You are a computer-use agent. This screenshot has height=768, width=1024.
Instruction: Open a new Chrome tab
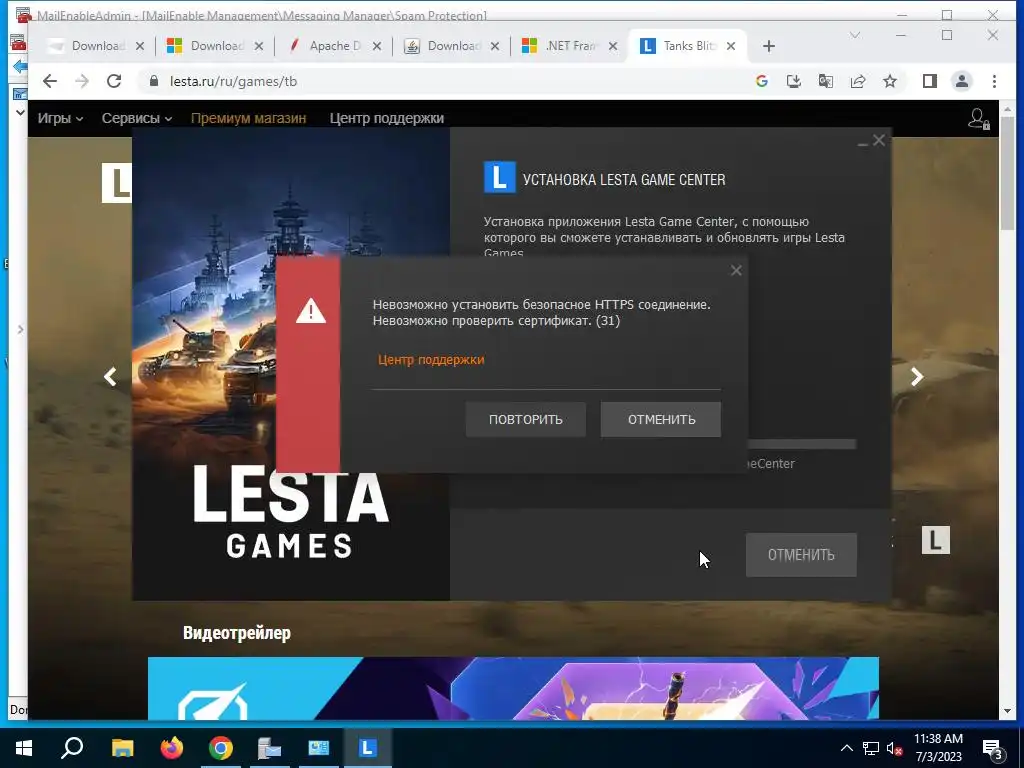pos(769,46)
